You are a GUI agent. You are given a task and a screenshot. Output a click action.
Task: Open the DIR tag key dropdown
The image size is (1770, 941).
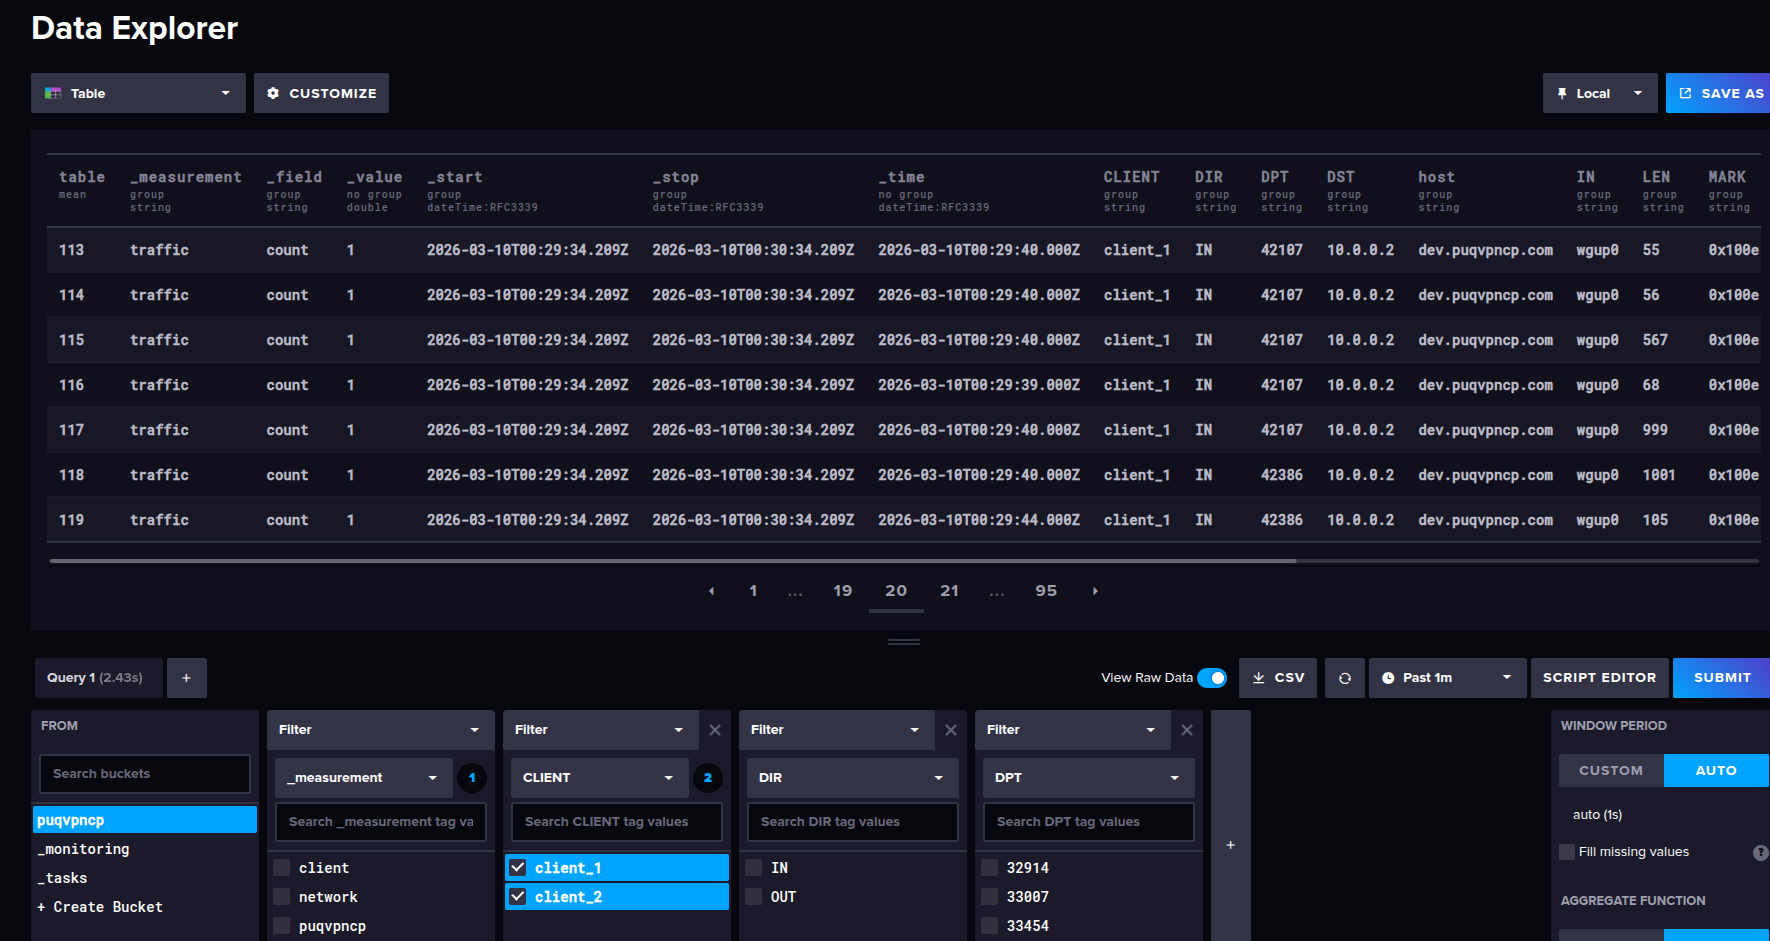[x=853, y=778]
